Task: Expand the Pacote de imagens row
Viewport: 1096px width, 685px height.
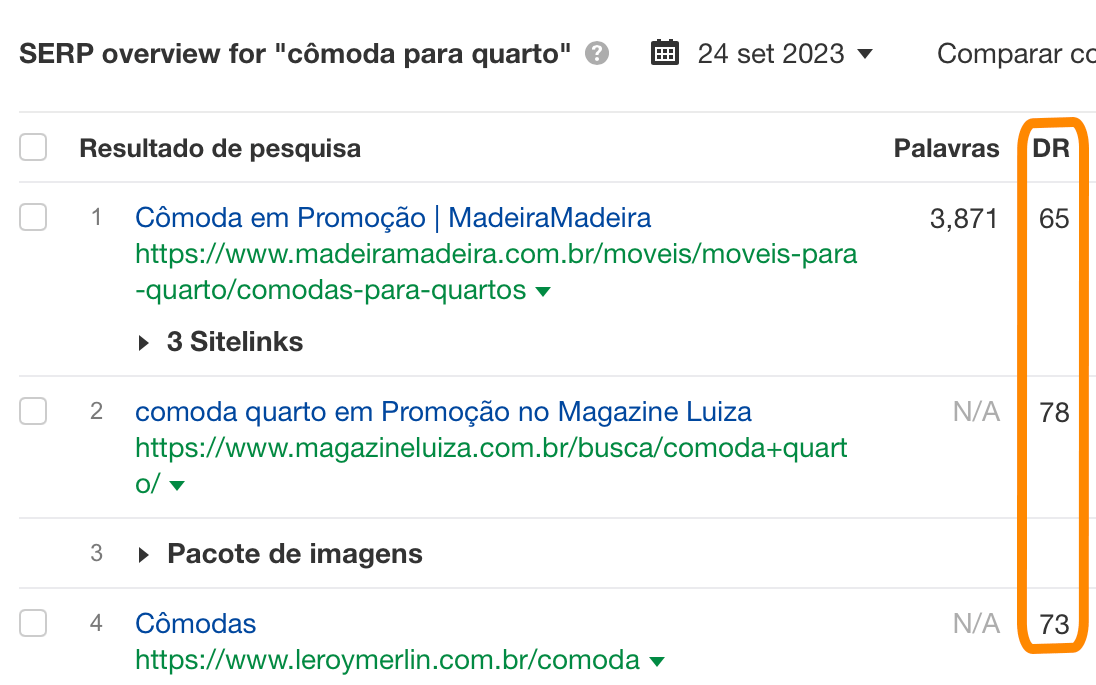Action: (281, 554)
